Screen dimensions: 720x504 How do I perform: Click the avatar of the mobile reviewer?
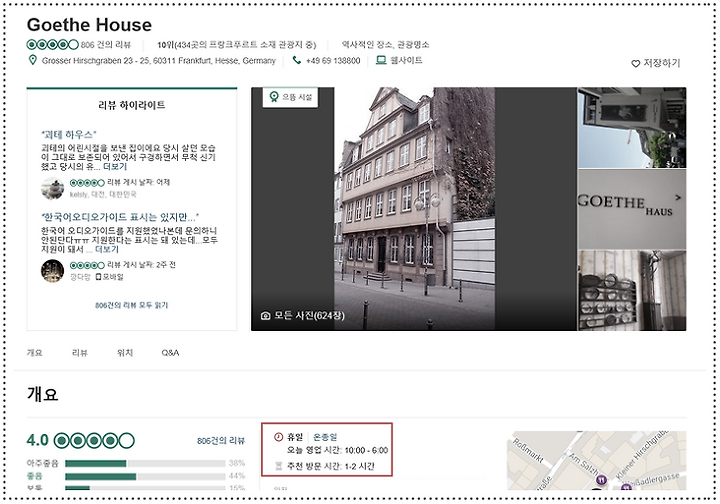pyautogui.click(x=52, y=271)
